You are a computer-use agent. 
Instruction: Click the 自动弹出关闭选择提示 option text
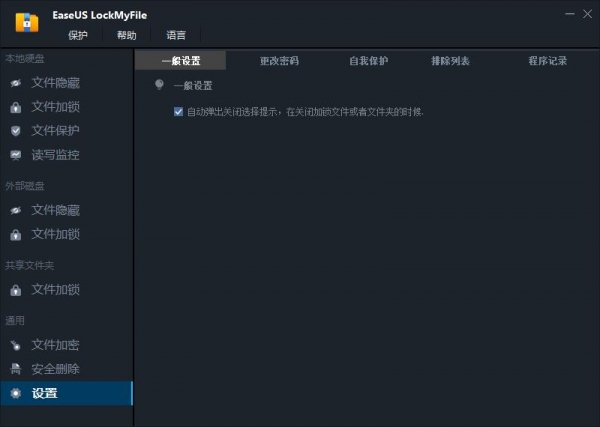click(x=305, y=112)
